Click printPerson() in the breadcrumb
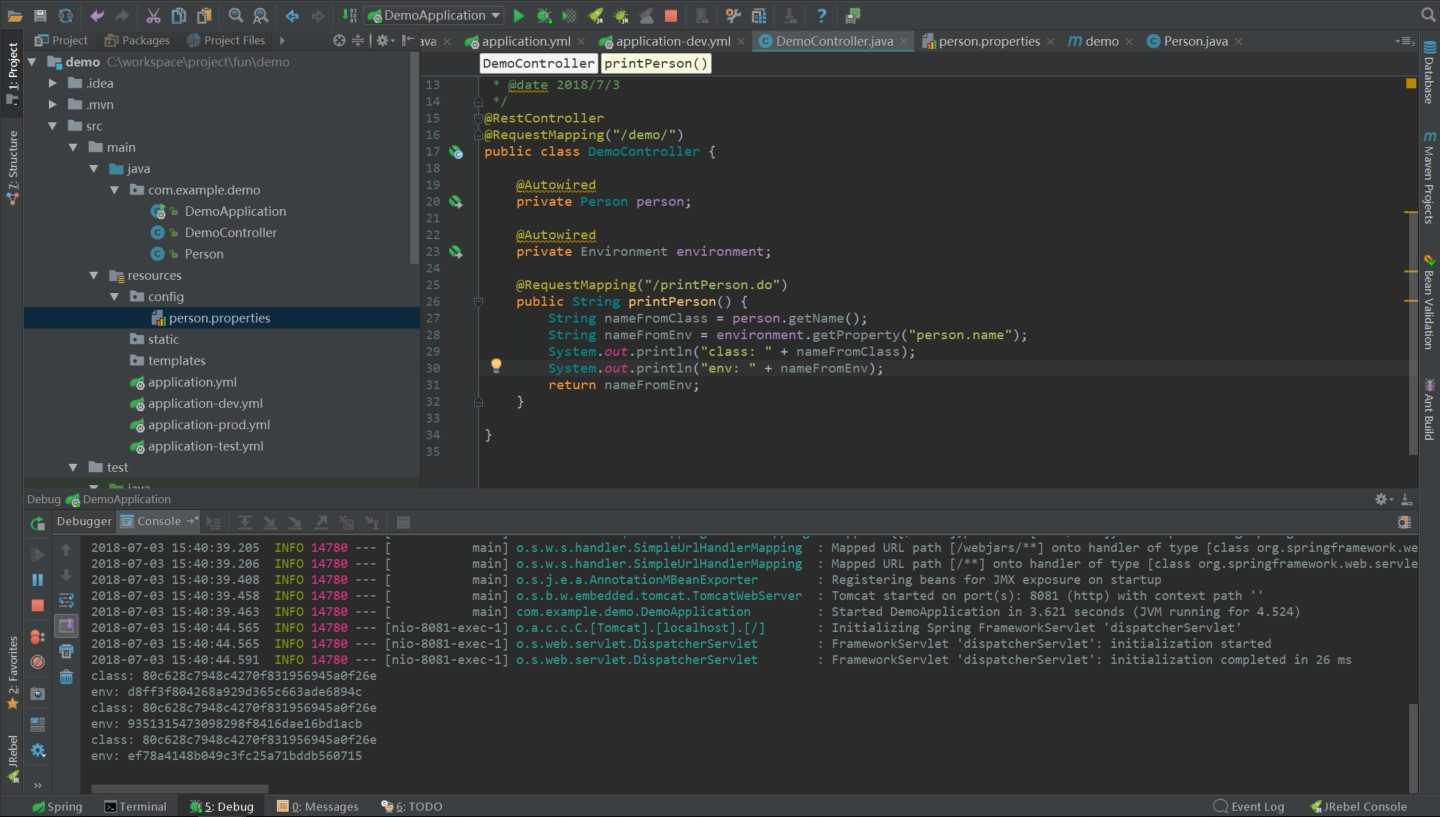 coord(656,63)
